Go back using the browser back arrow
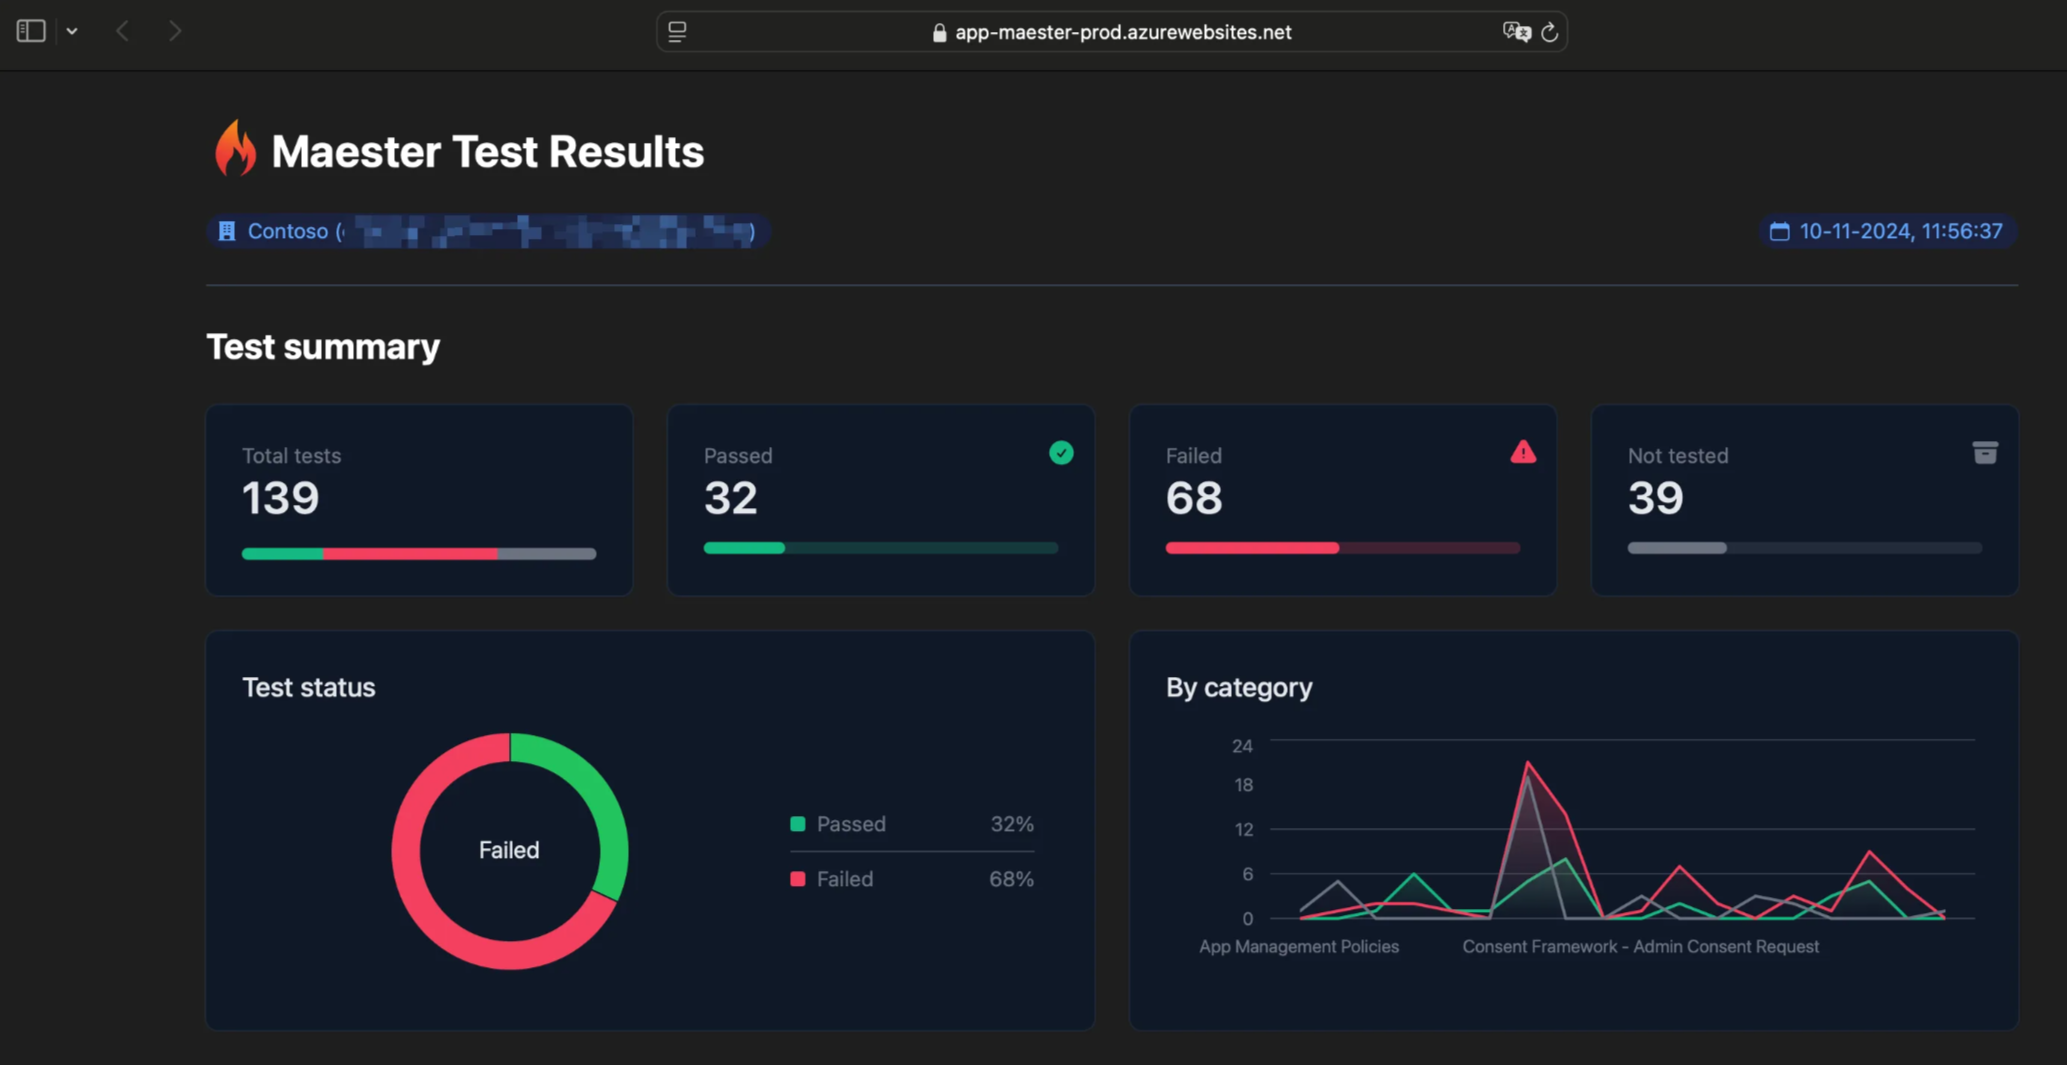This screenshot has width=2067, height=1065. 122,31
